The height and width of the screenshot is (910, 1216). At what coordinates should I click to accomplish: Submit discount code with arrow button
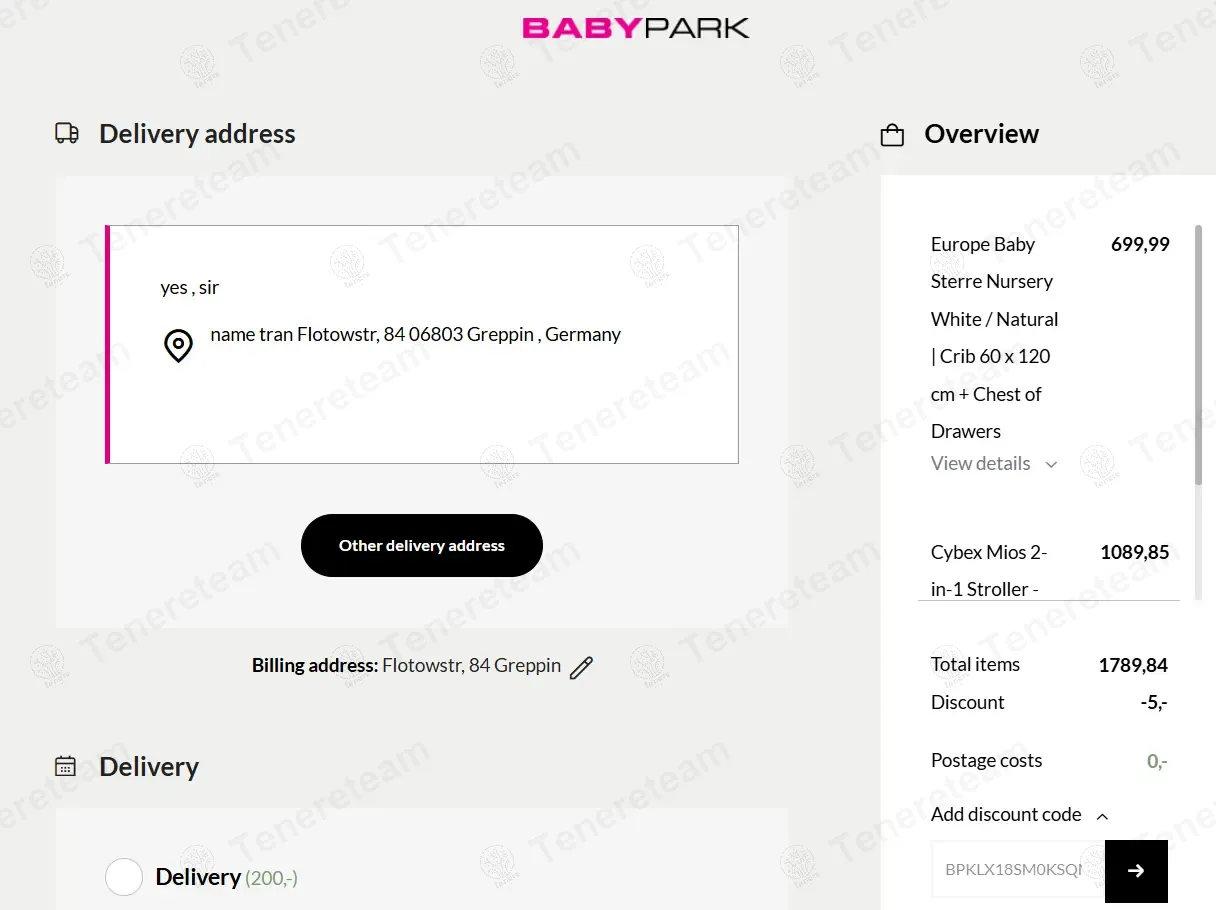[1136, 871]
